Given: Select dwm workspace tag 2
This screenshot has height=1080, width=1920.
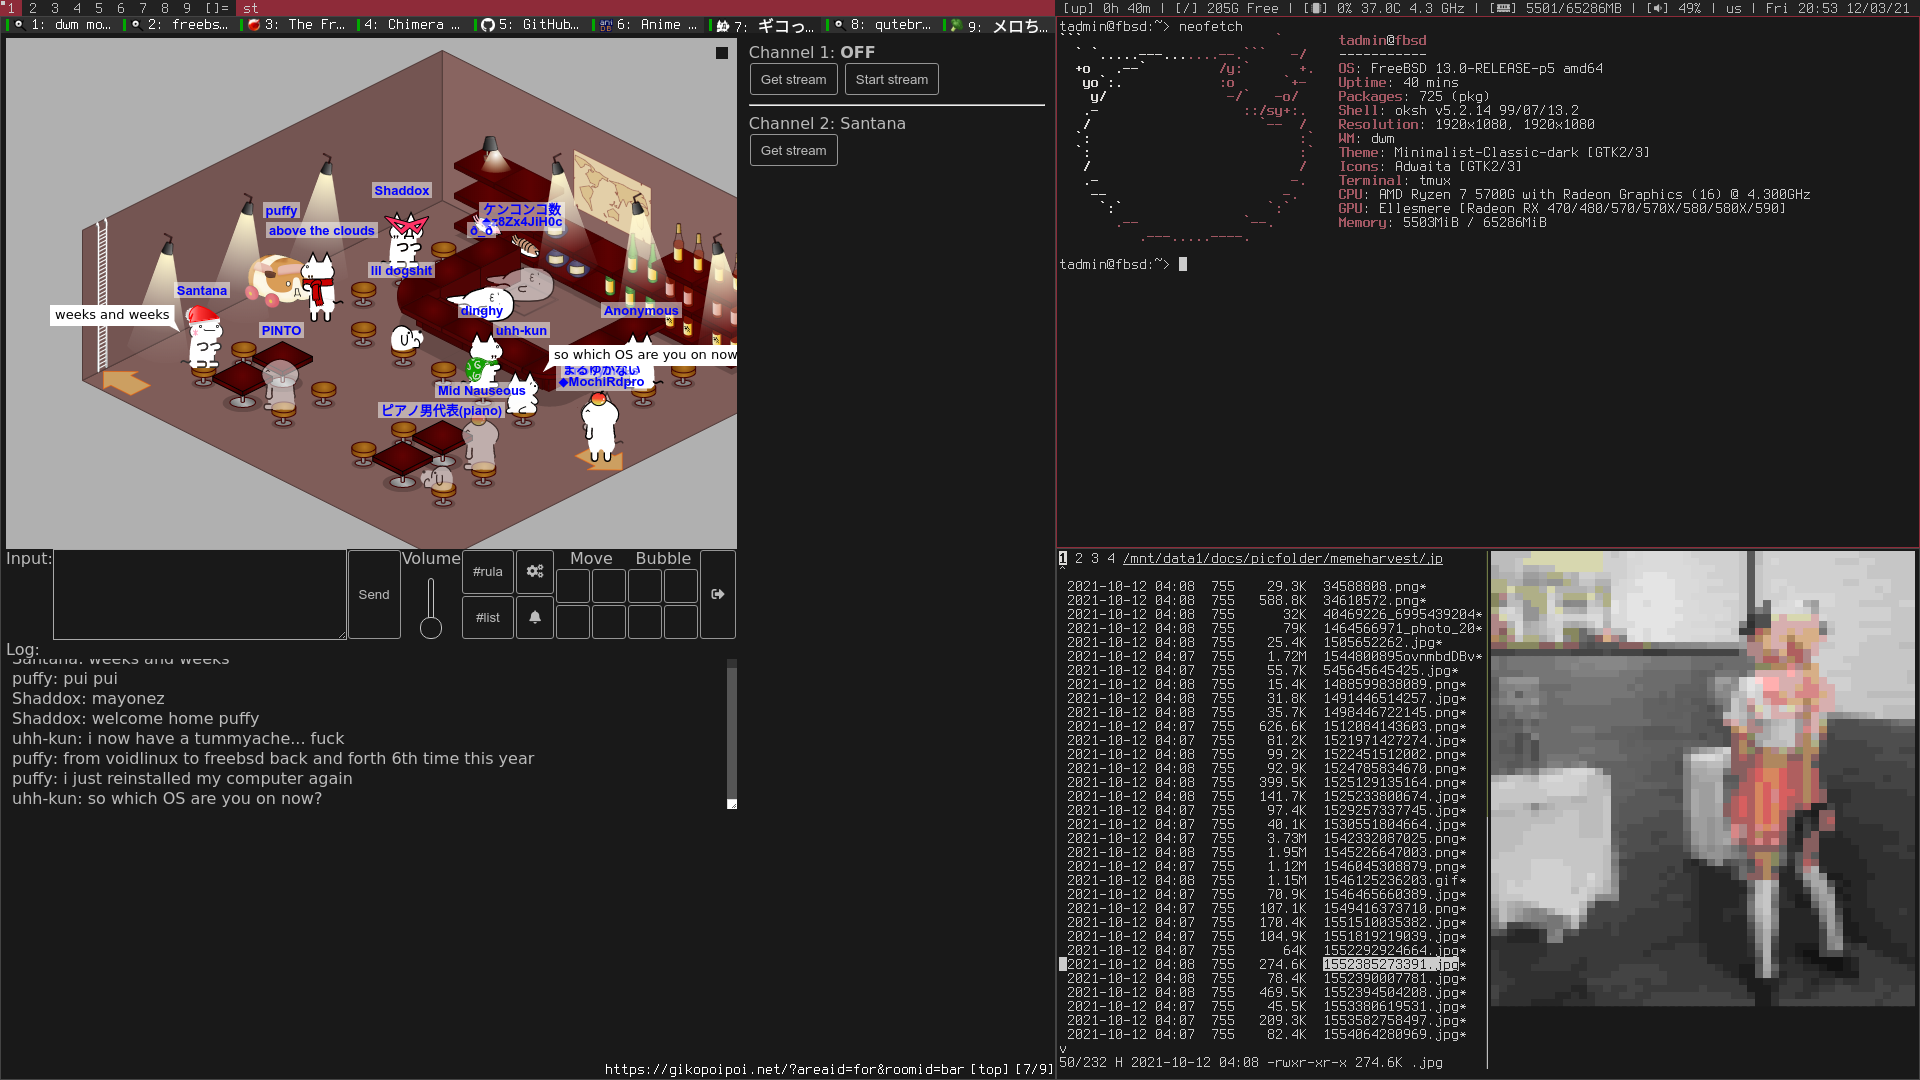Looking at the screenshot, I should click(33, 8).
